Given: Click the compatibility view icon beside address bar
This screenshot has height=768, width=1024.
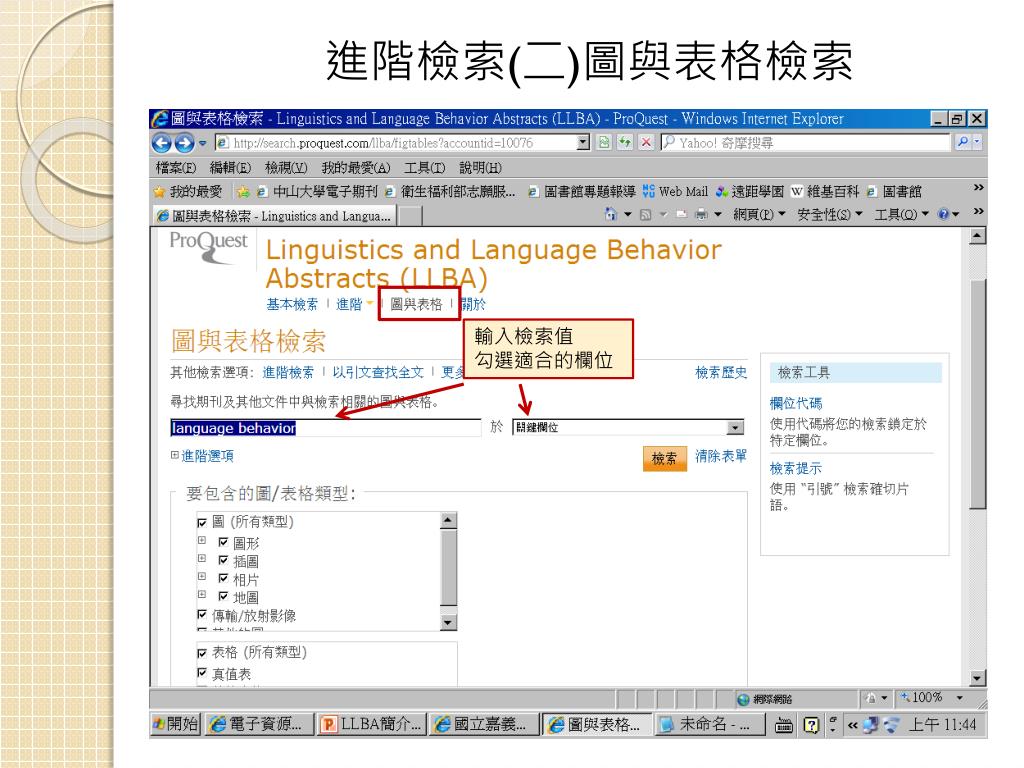Looking at the screenshot, I should coord(605,142).
